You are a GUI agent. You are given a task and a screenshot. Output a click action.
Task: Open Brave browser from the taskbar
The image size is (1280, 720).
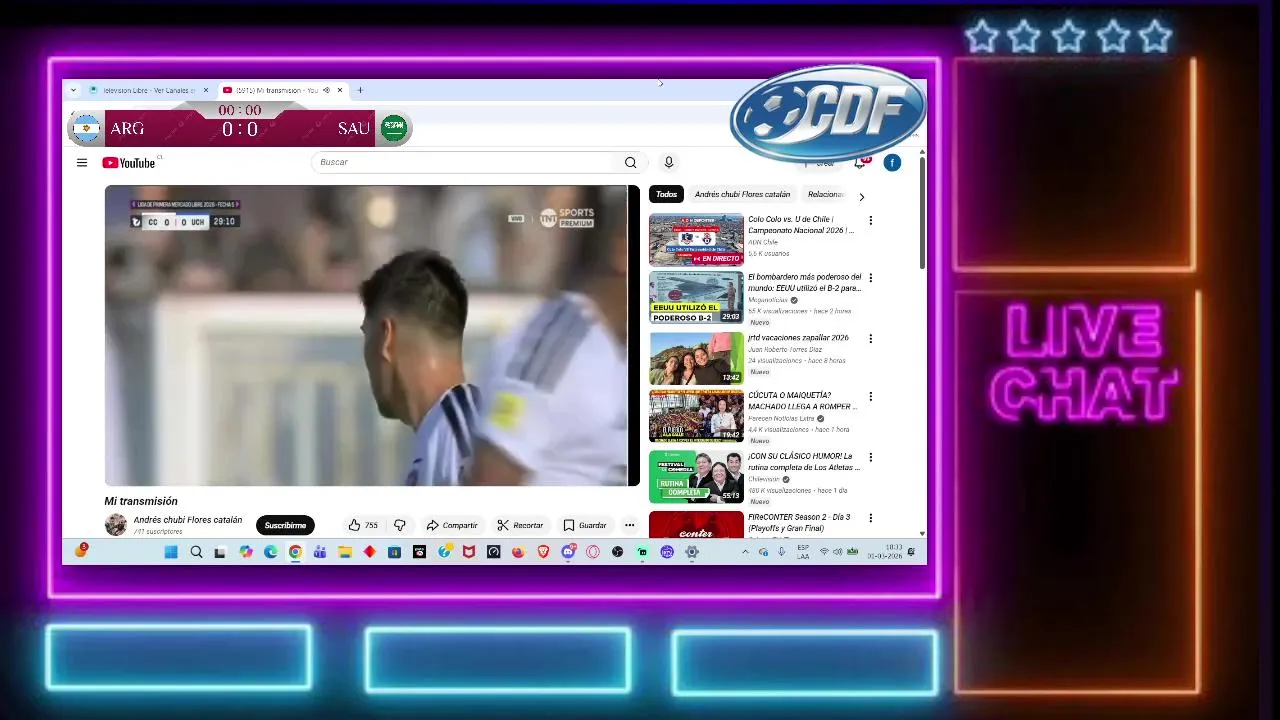[x=544, y=552]
